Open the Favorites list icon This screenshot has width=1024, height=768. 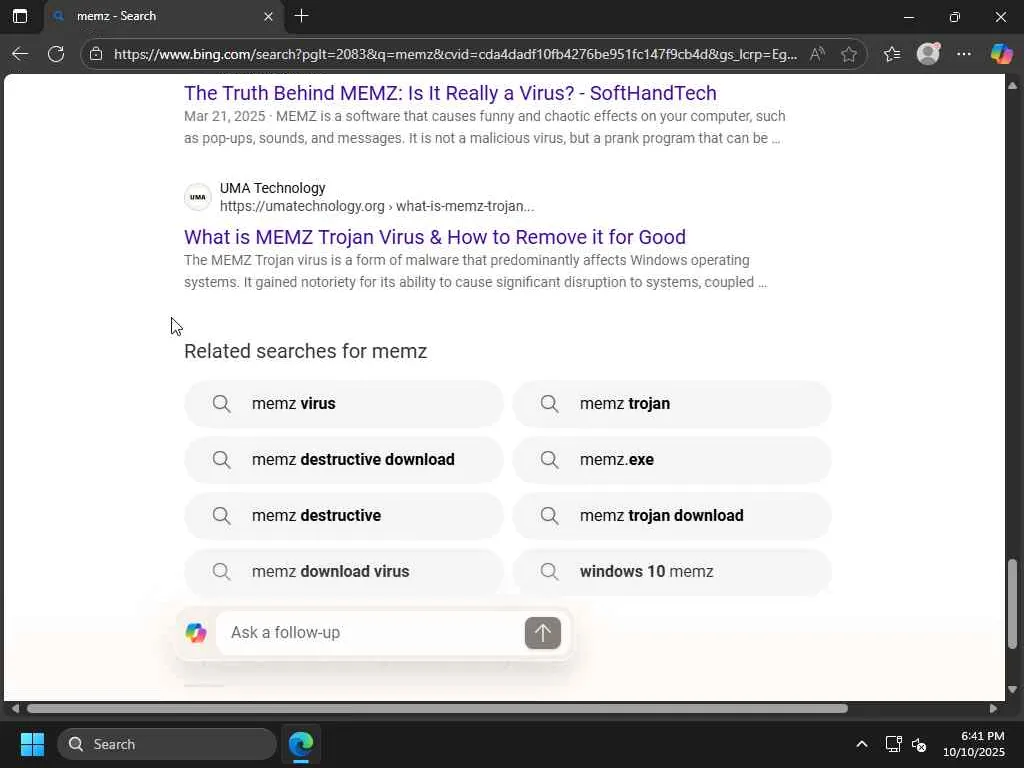891,54
